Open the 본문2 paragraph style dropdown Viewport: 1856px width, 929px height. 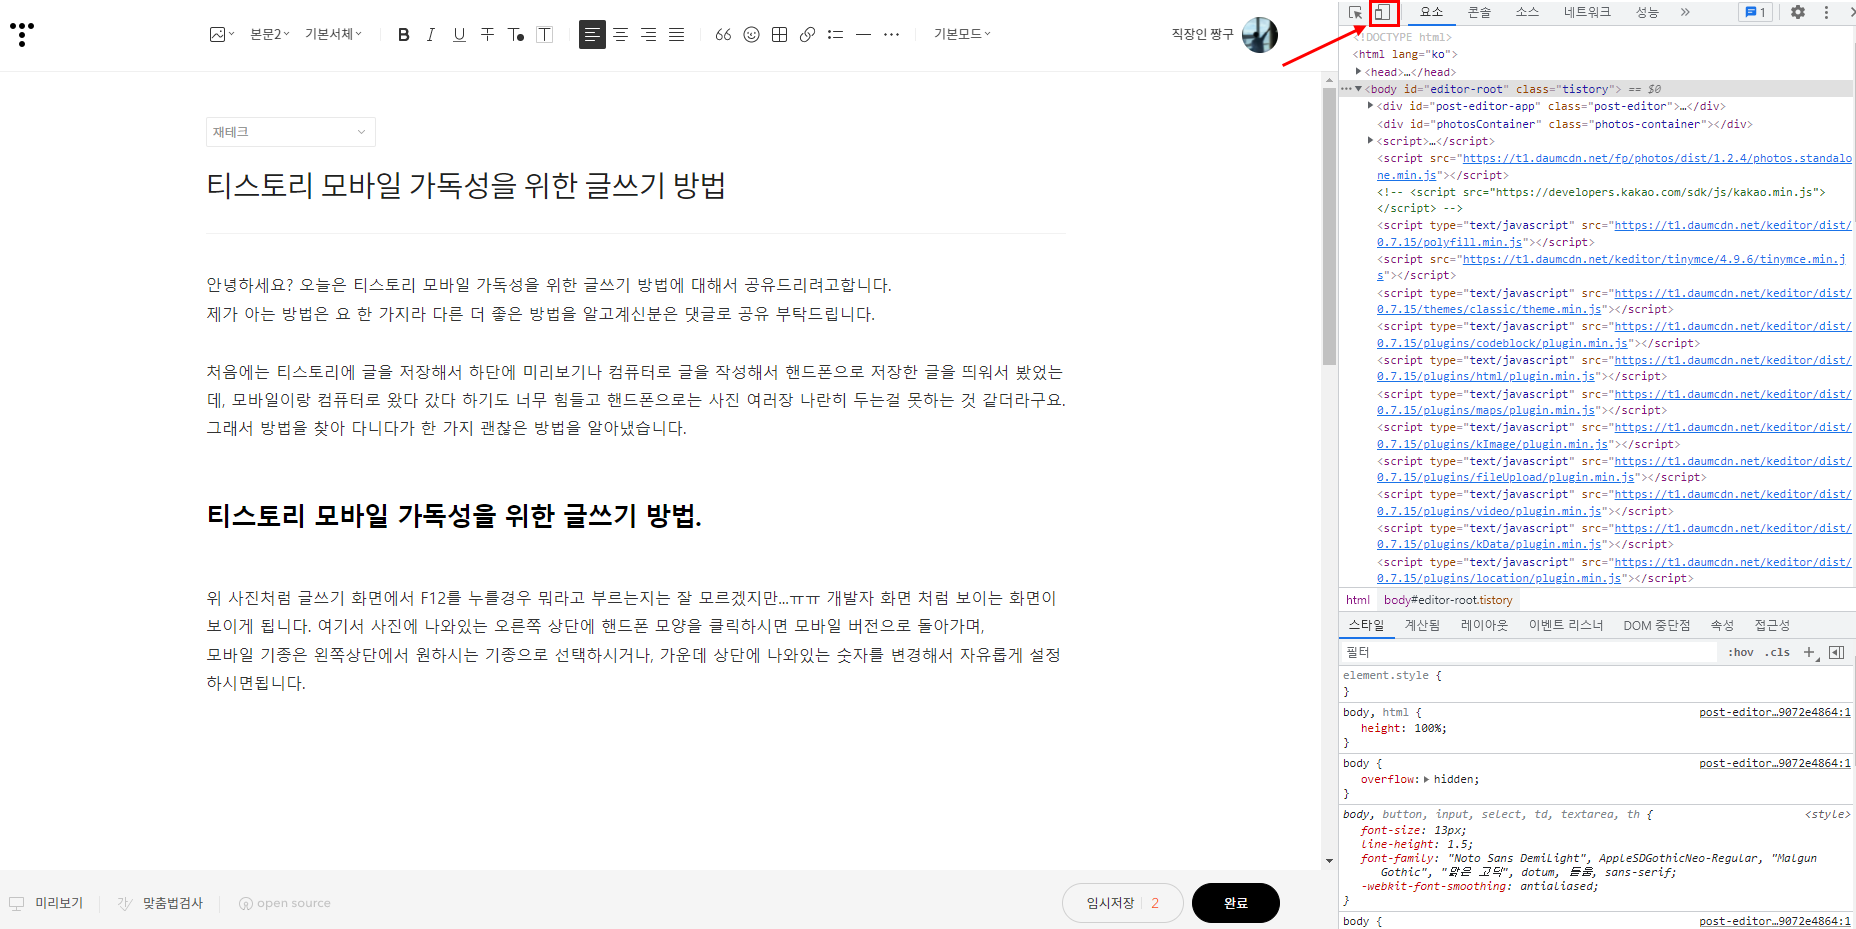[269, 34]
